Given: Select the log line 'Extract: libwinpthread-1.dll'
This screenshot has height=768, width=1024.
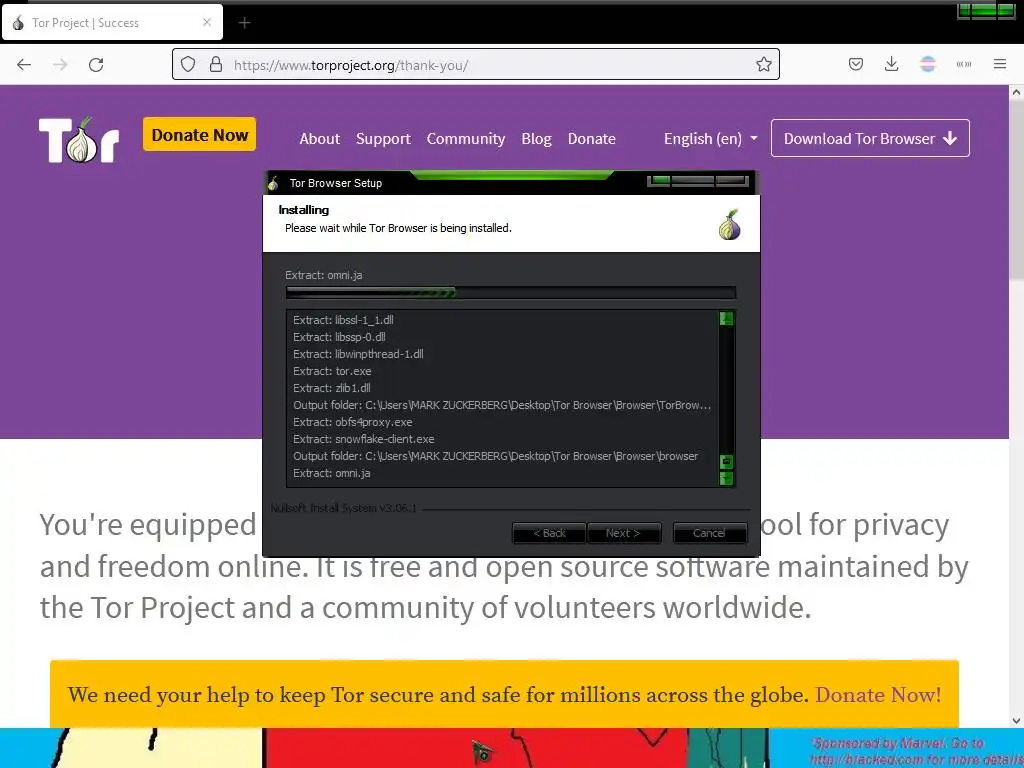Looking at the screenshot, I should click(x=359, y=354).
